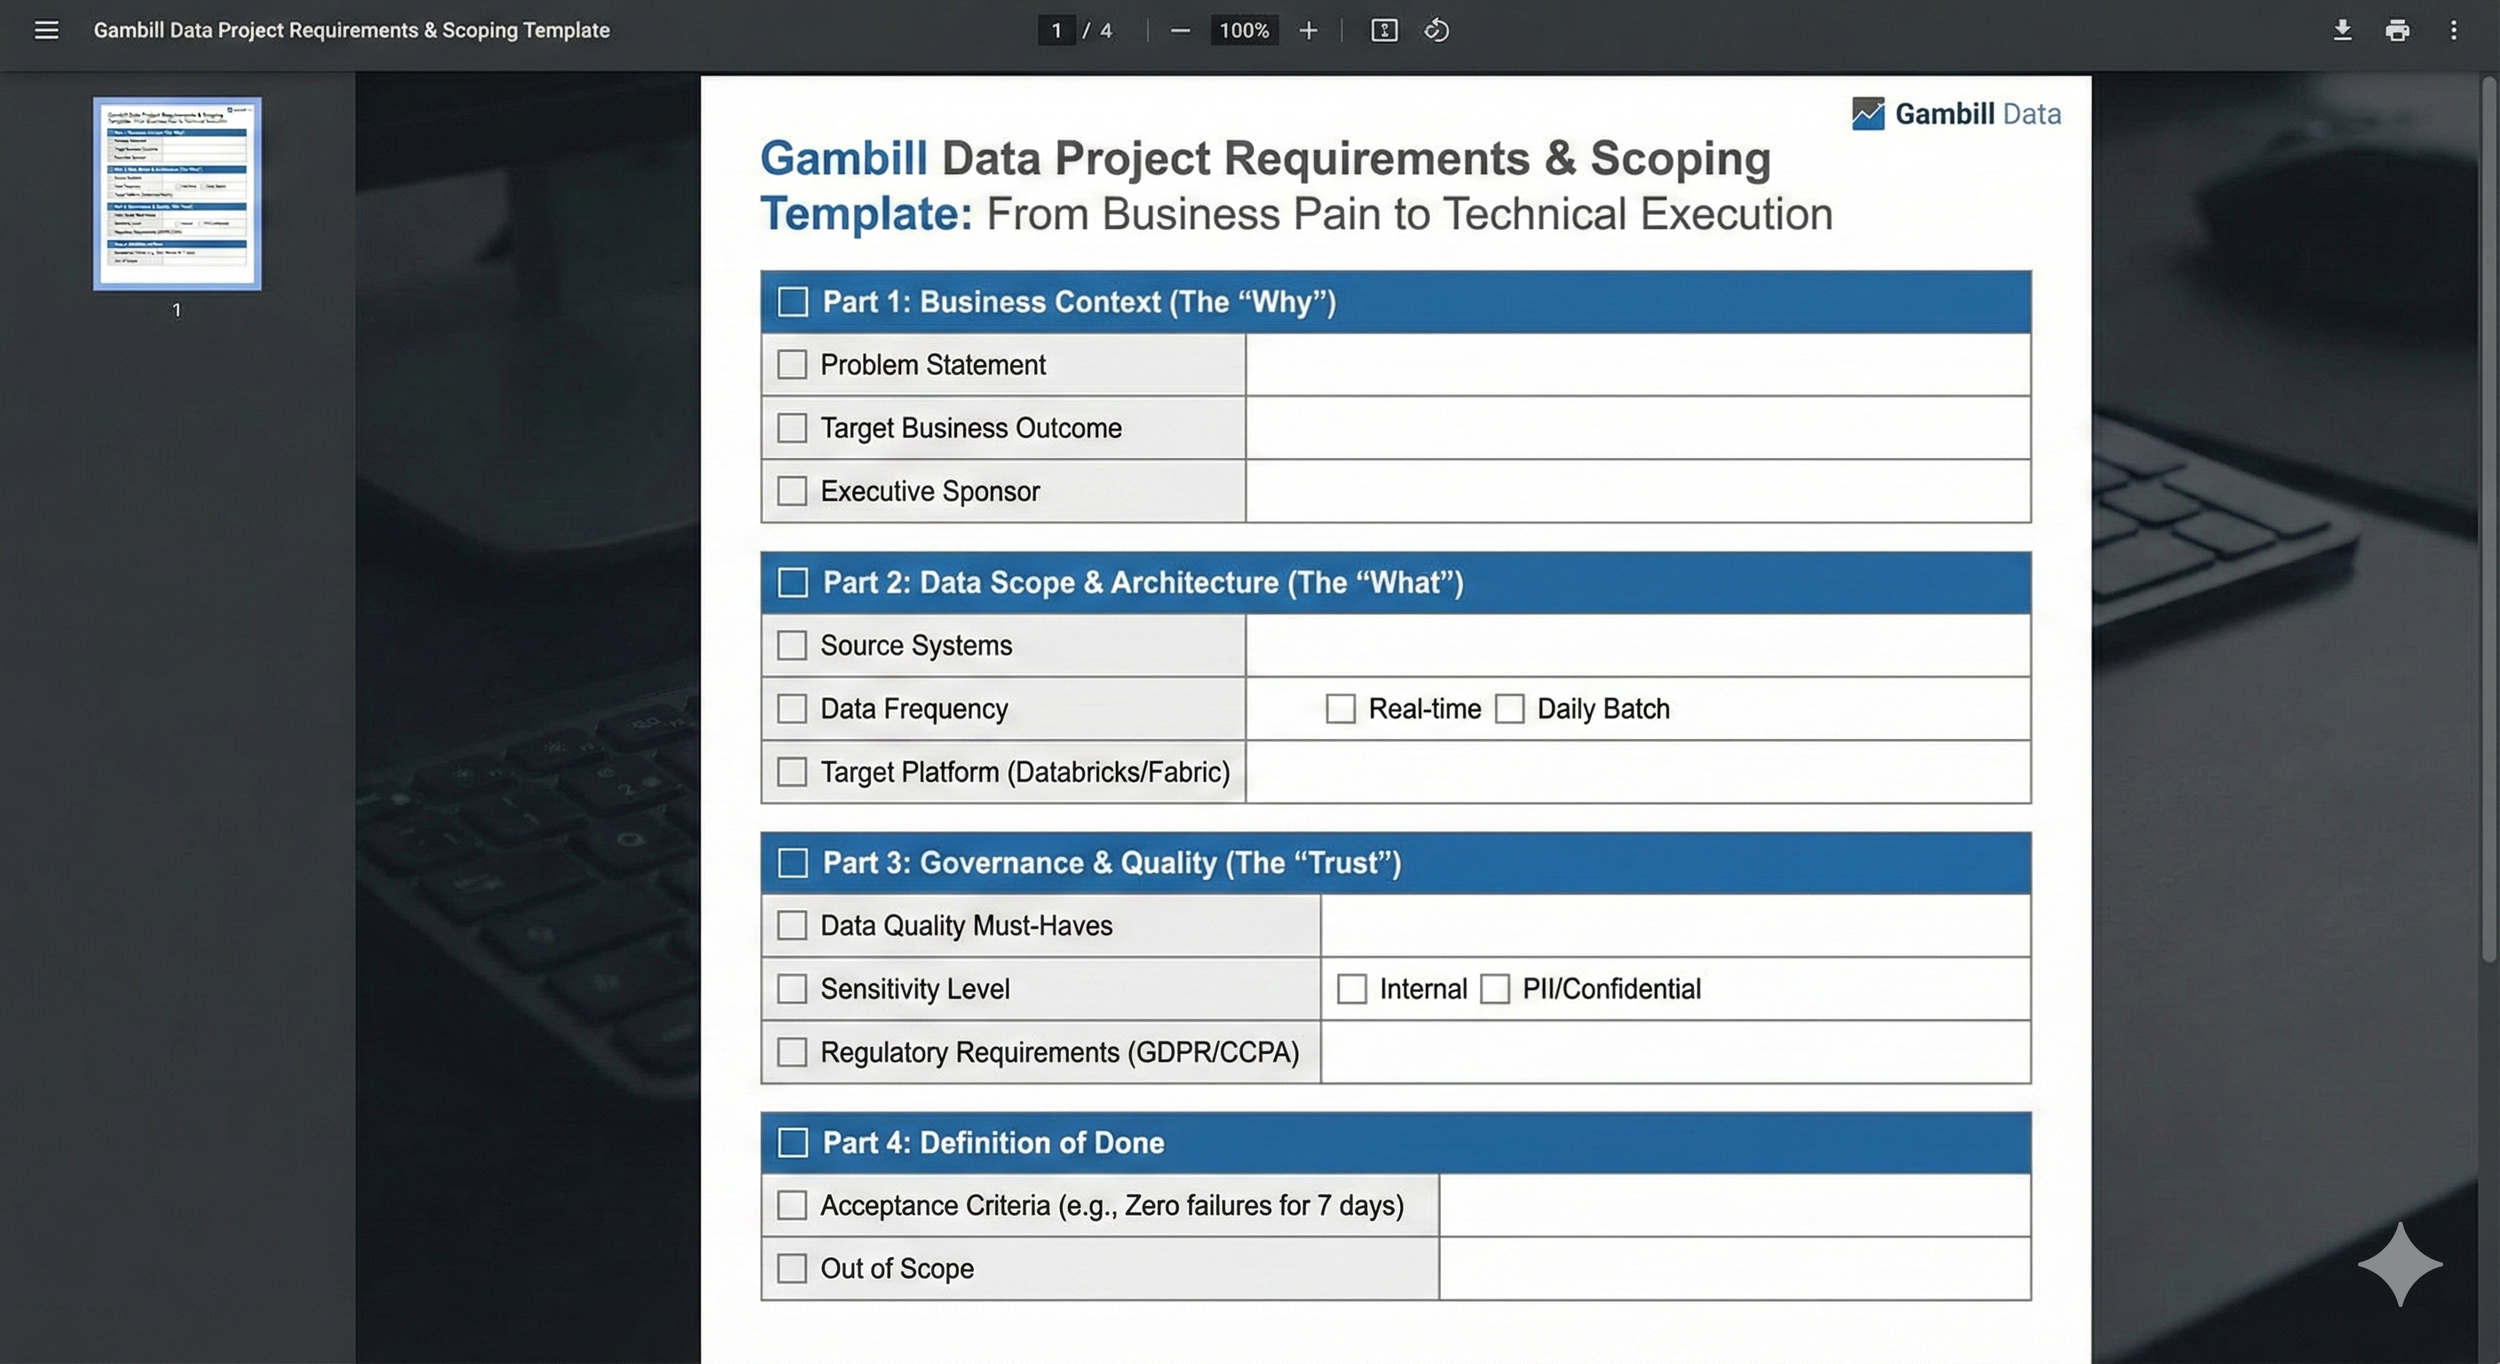The image size is (2500, 1364).
Task: Open the three-dot more actions menu
Action: click(x=2453, y=31)
